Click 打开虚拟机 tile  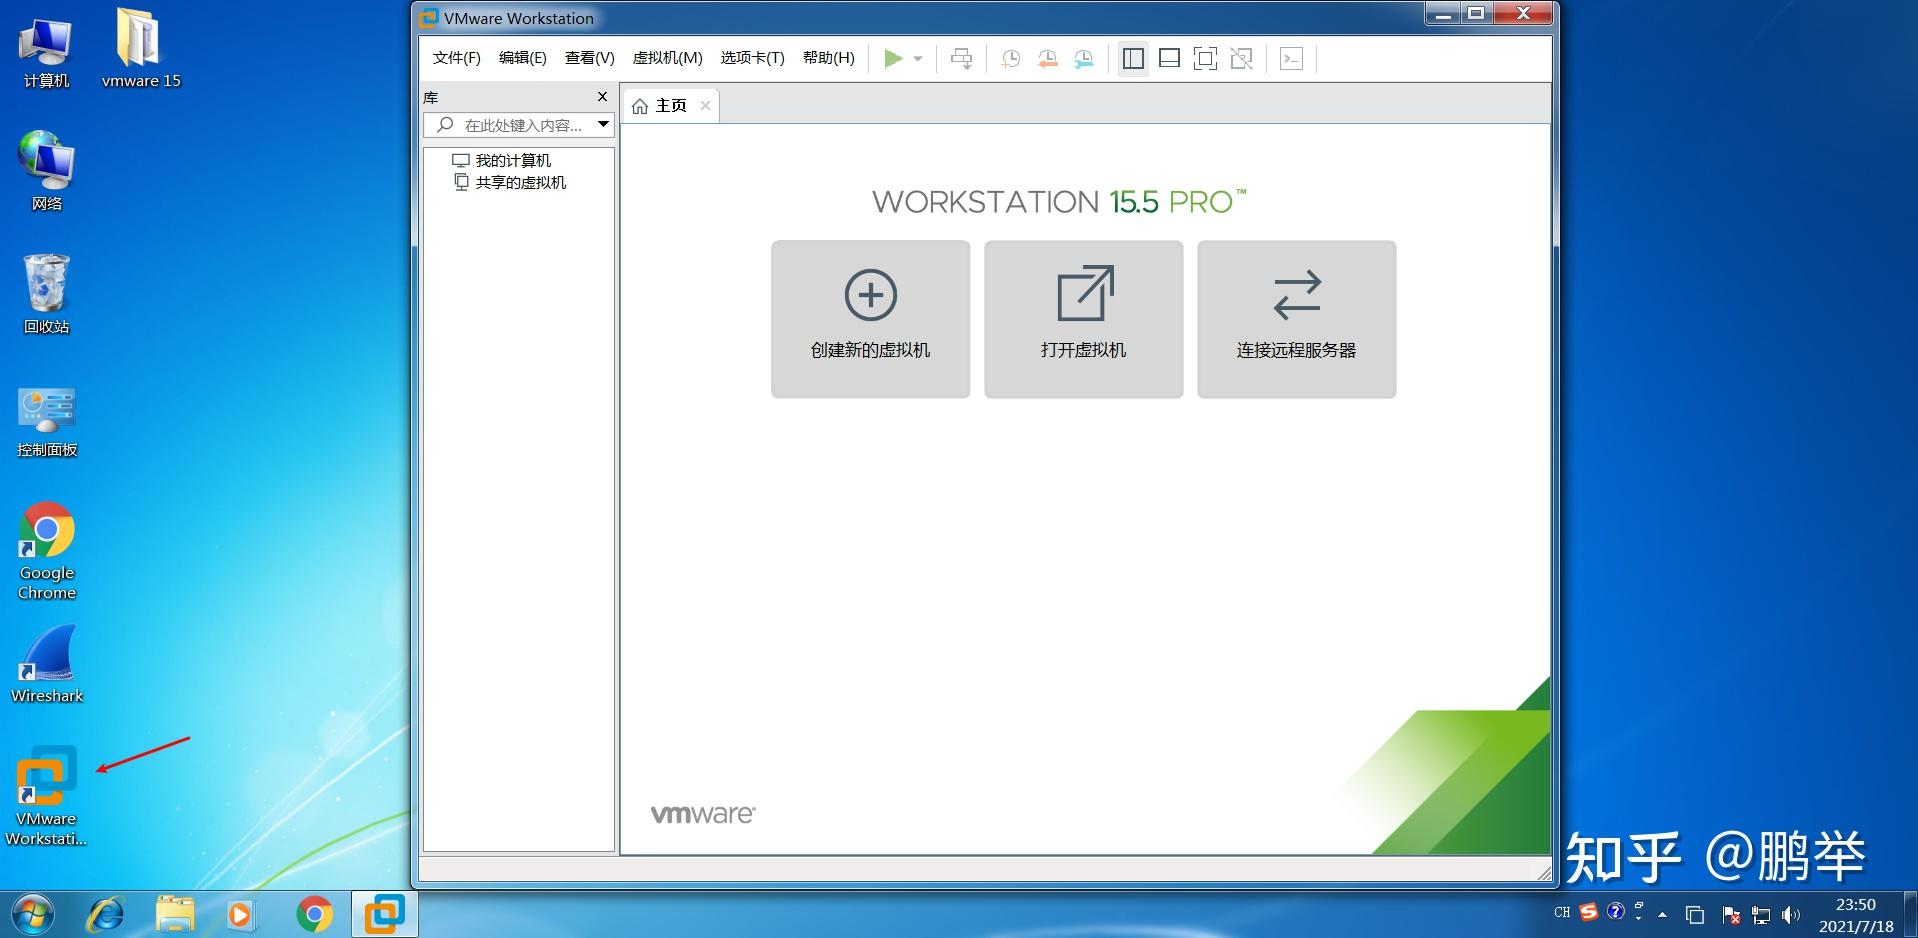pyautogui.click(x=1083, y=319)
